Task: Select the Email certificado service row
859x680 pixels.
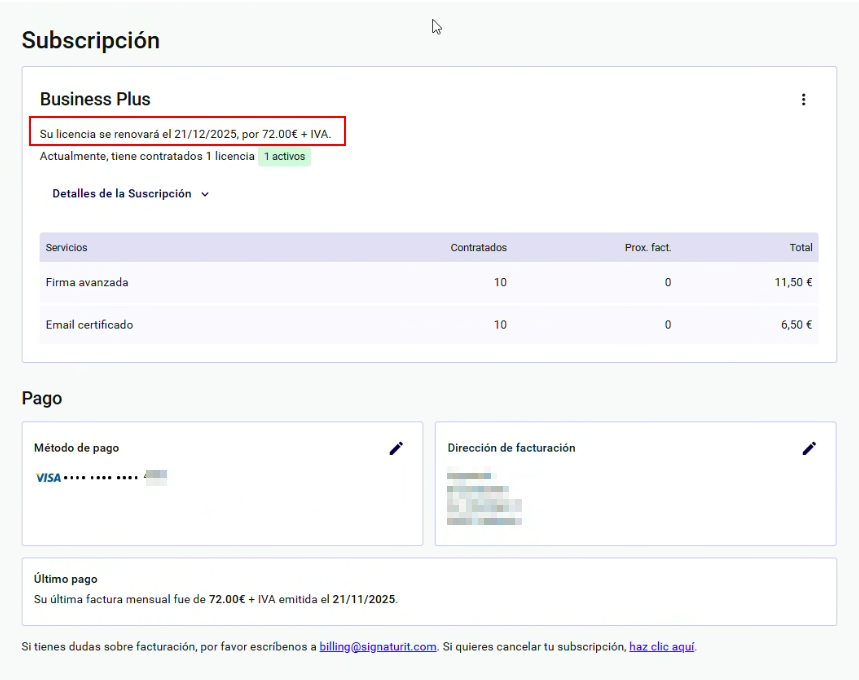Action: point(89,325)
